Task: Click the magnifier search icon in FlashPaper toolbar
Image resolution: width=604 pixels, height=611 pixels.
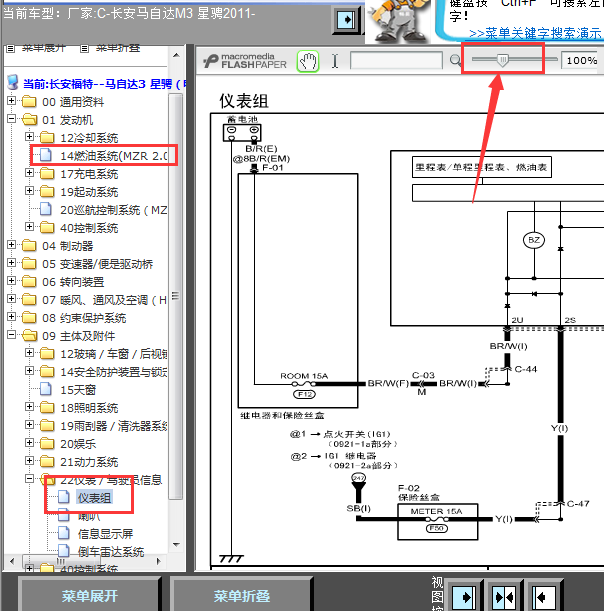Action: 454,60
